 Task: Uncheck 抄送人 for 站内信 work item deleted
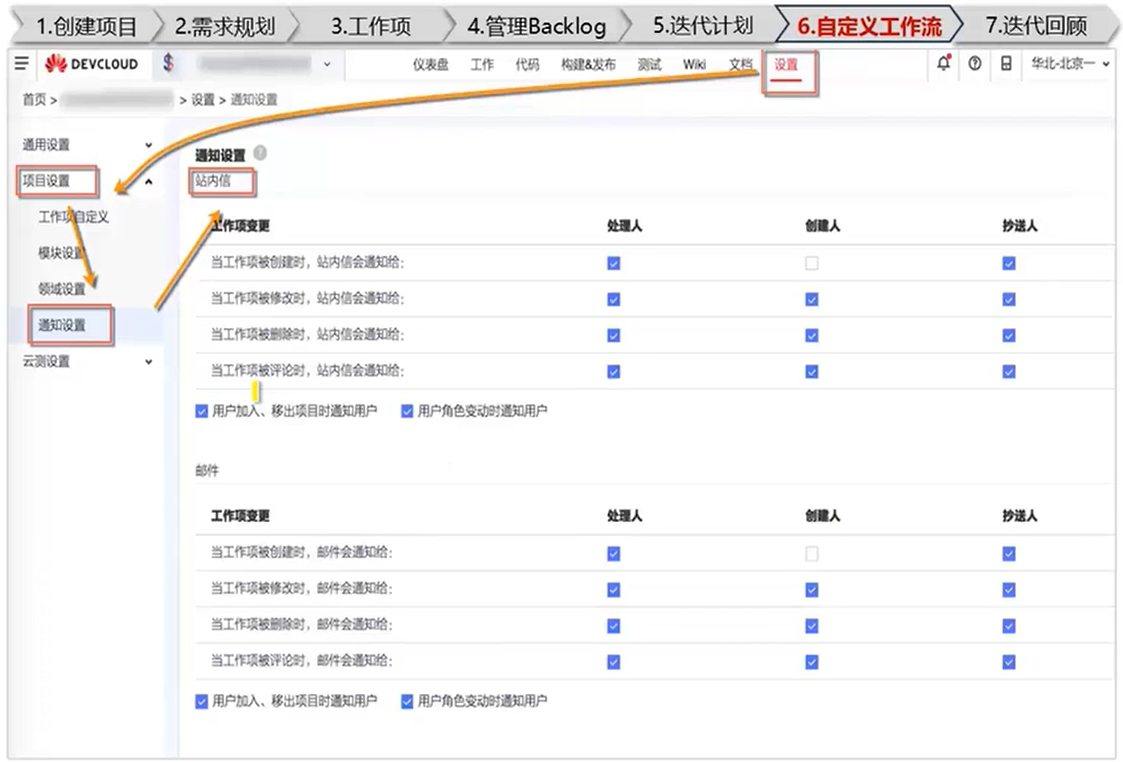pyautogui.click(x=1009, y=335)
